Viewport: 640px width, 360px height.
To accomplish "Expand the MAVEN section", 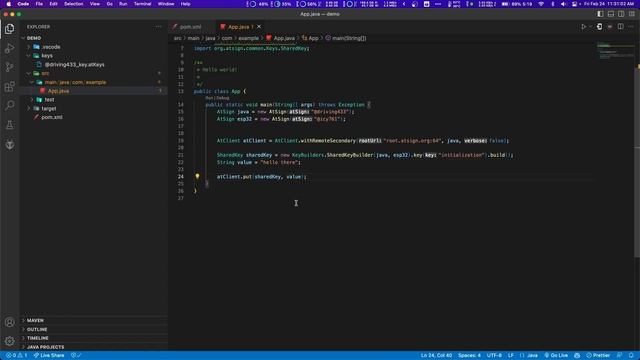I will tap(35, 320).
